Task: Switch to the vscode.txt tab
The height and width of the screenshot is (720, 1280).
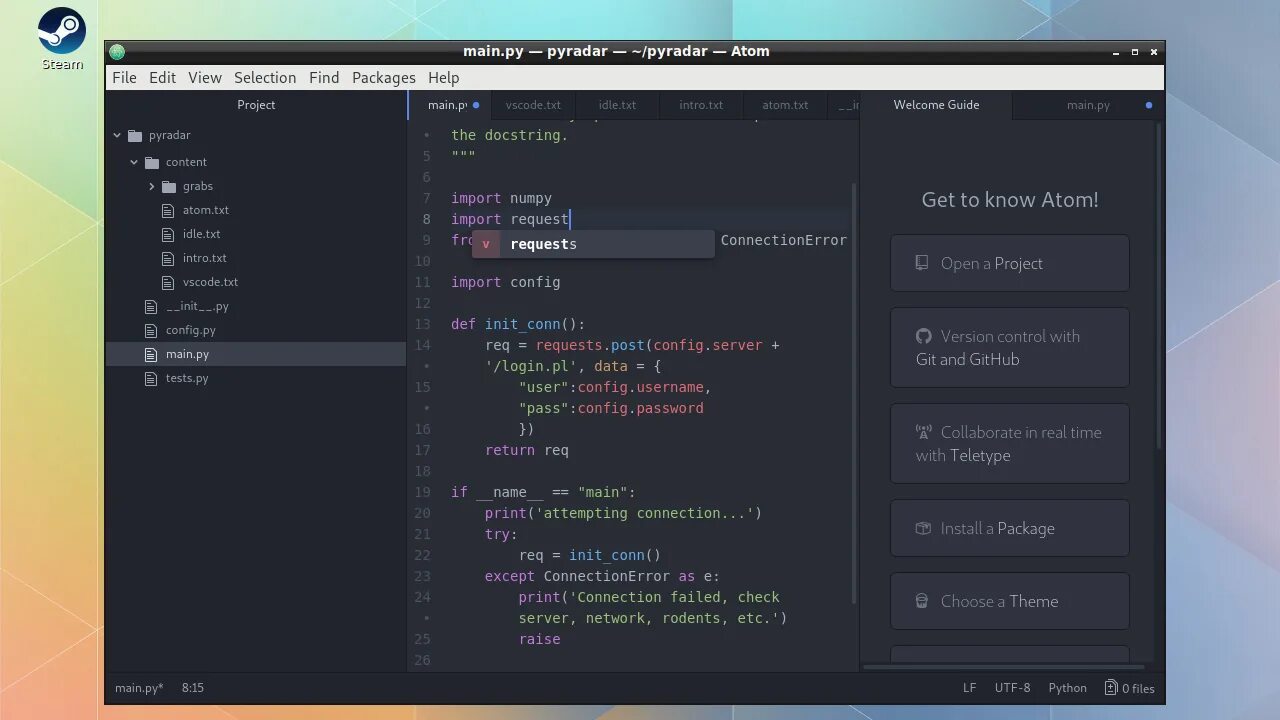Action: pos(533,105)
